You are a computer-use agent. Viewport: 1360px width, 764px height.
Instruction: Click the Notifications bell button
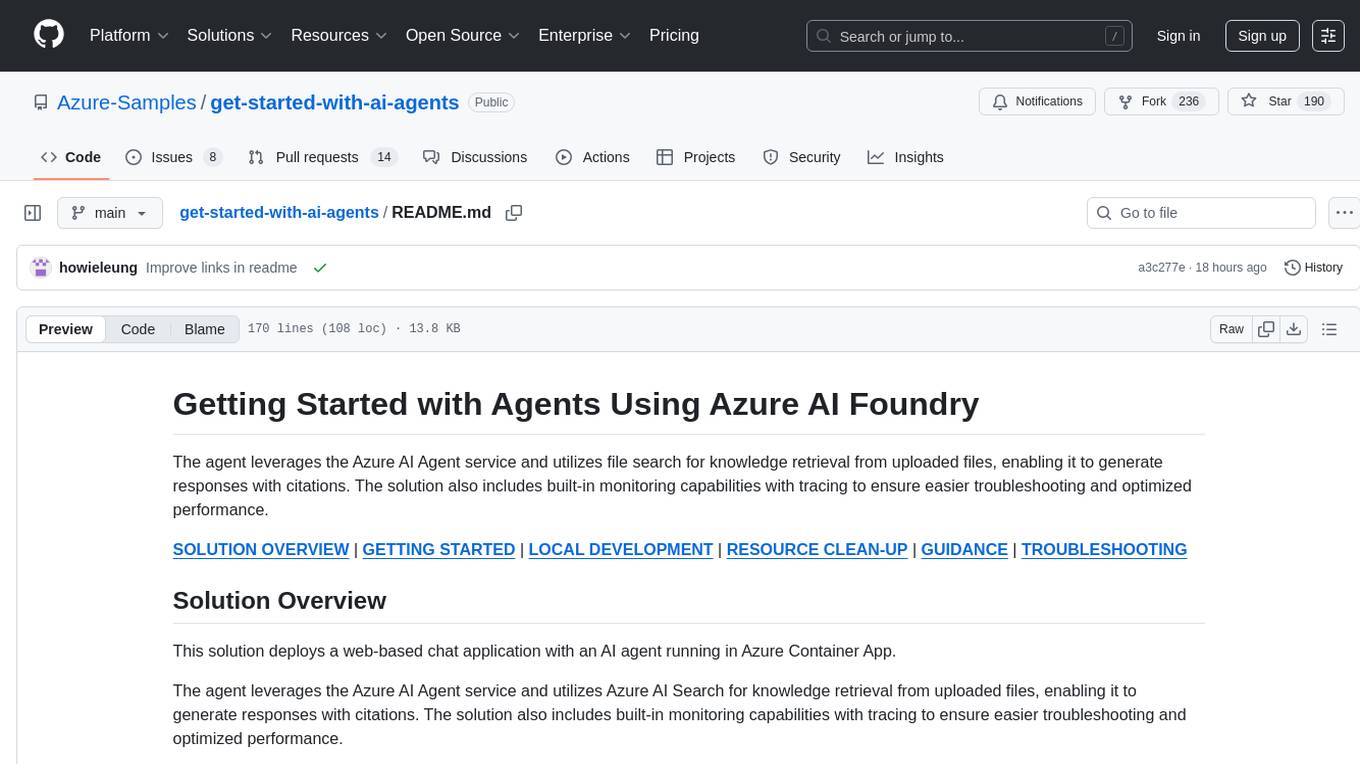point(1037,102)
